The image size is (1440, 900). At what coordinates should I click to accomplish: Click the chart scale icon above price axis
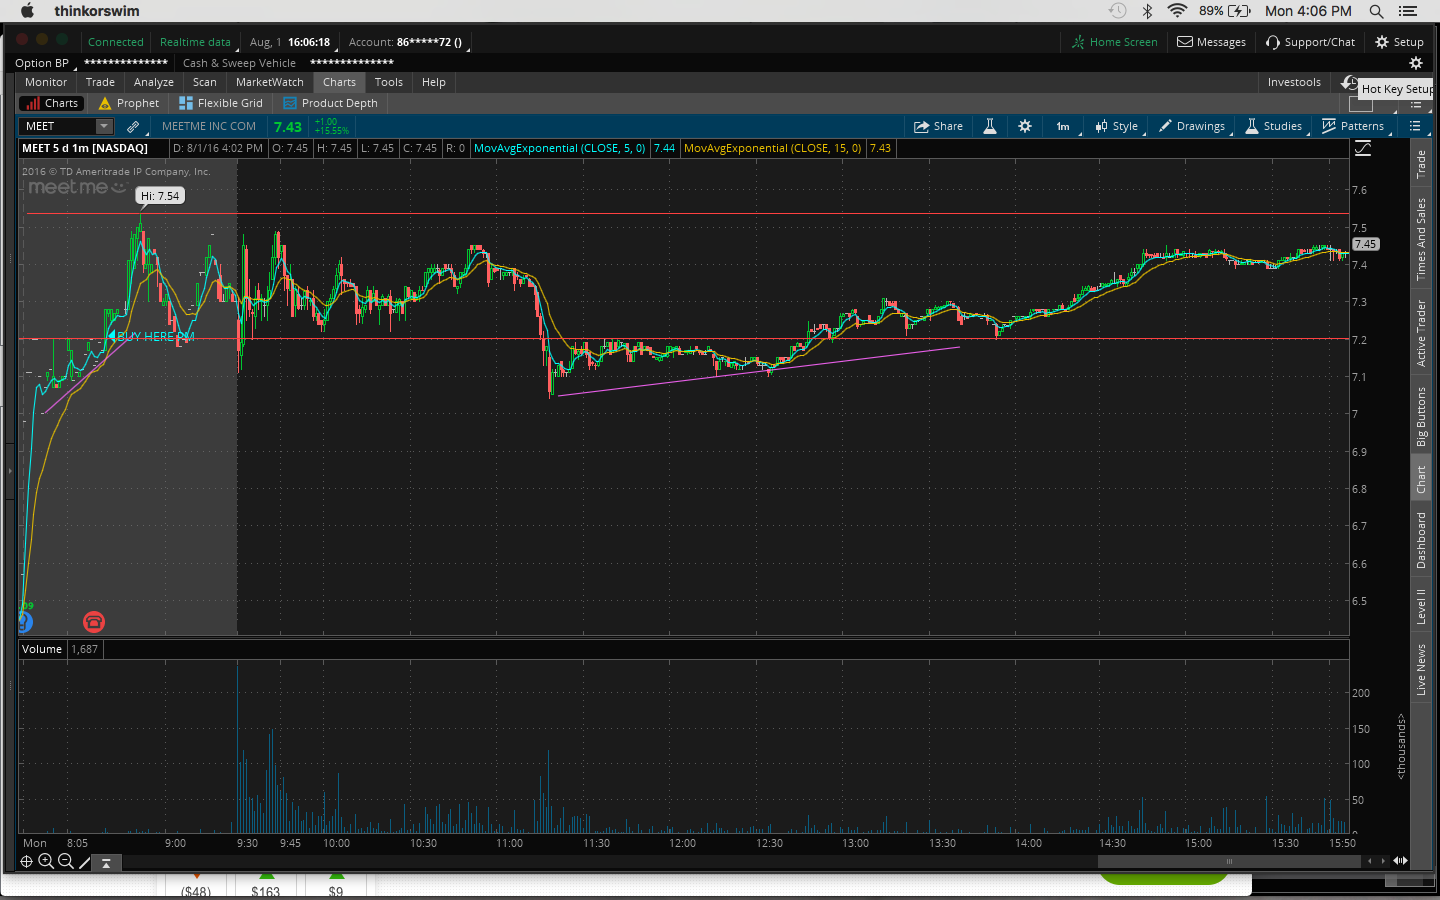pyautogui.click(x=1363, y=148)
